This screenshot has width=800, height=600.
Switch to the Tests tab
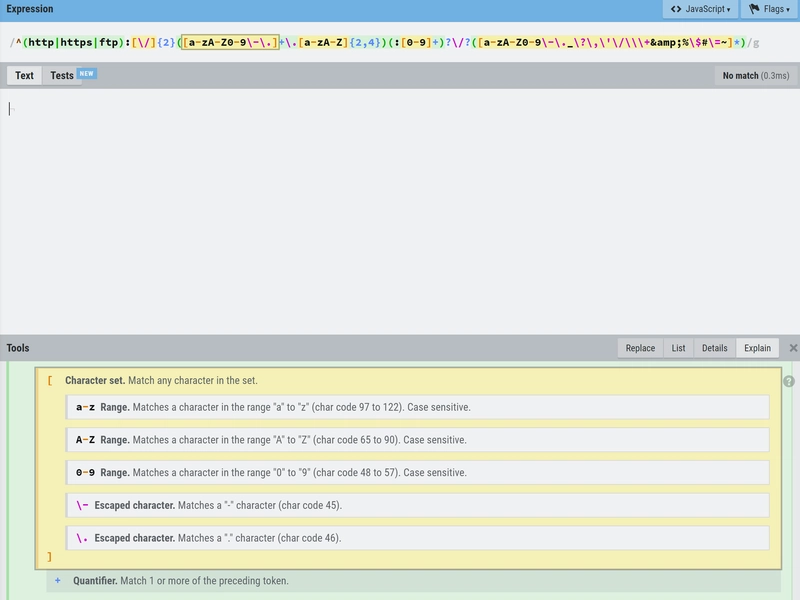click(x=62, y=75)
